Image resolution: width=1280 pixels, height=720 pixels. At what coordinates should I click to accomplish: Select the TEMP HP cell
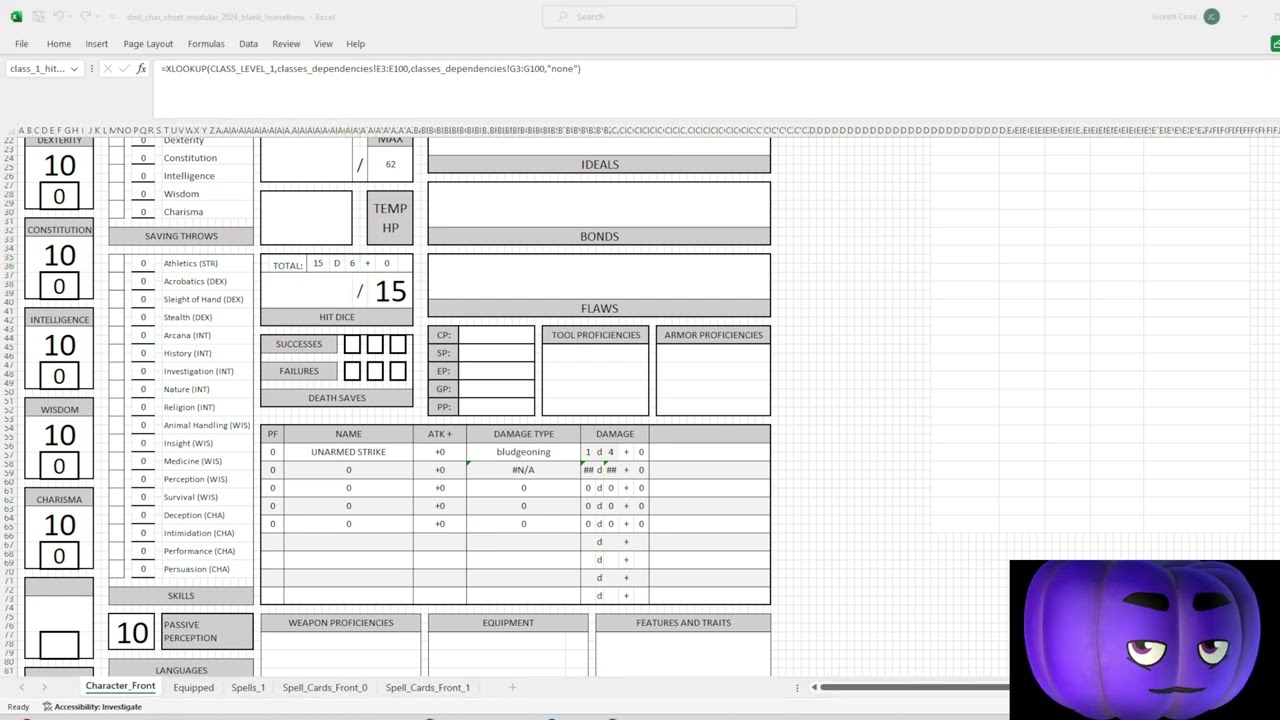[390, 218]
